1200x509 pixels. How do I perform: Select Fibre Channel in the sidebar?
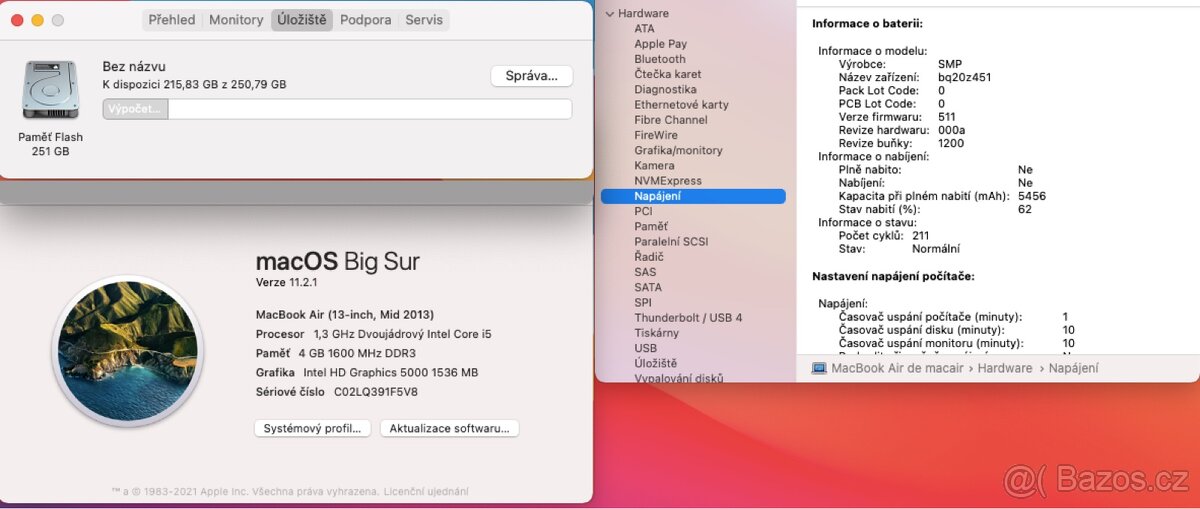(x=670, y=120)
